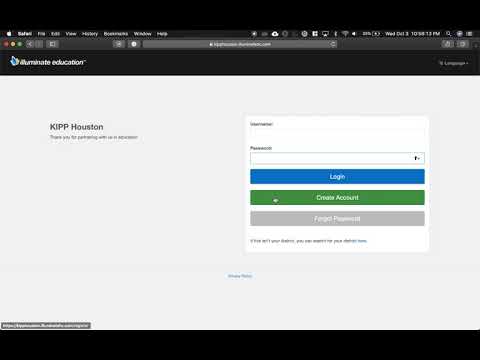
Task: Click Safari's back navigation arrow
Action: tap(30, 44)
